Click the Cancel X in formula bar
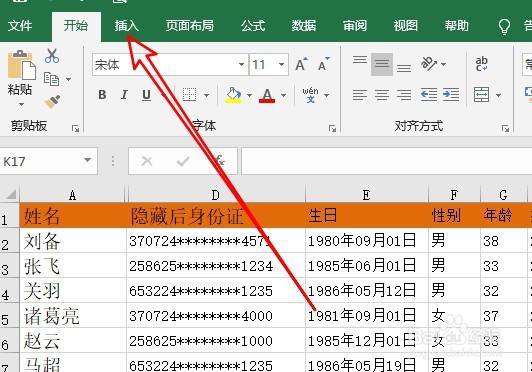532x372 pixels. click(x=147, y=161)
